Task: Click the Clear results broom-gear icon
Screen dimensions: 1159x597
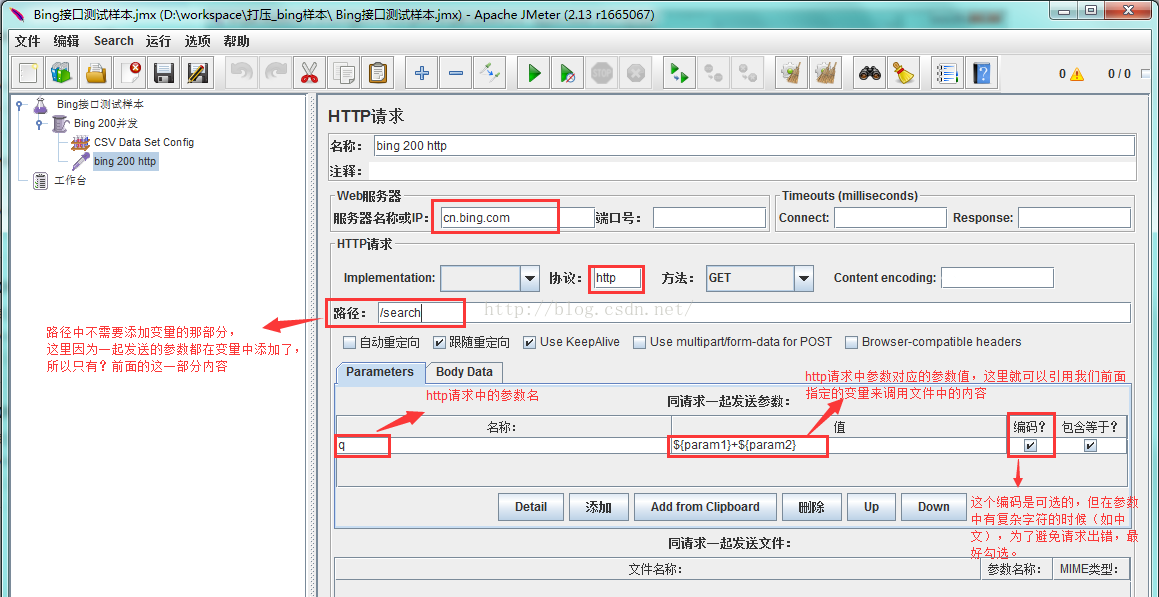Action: click(x=791, y=72)
